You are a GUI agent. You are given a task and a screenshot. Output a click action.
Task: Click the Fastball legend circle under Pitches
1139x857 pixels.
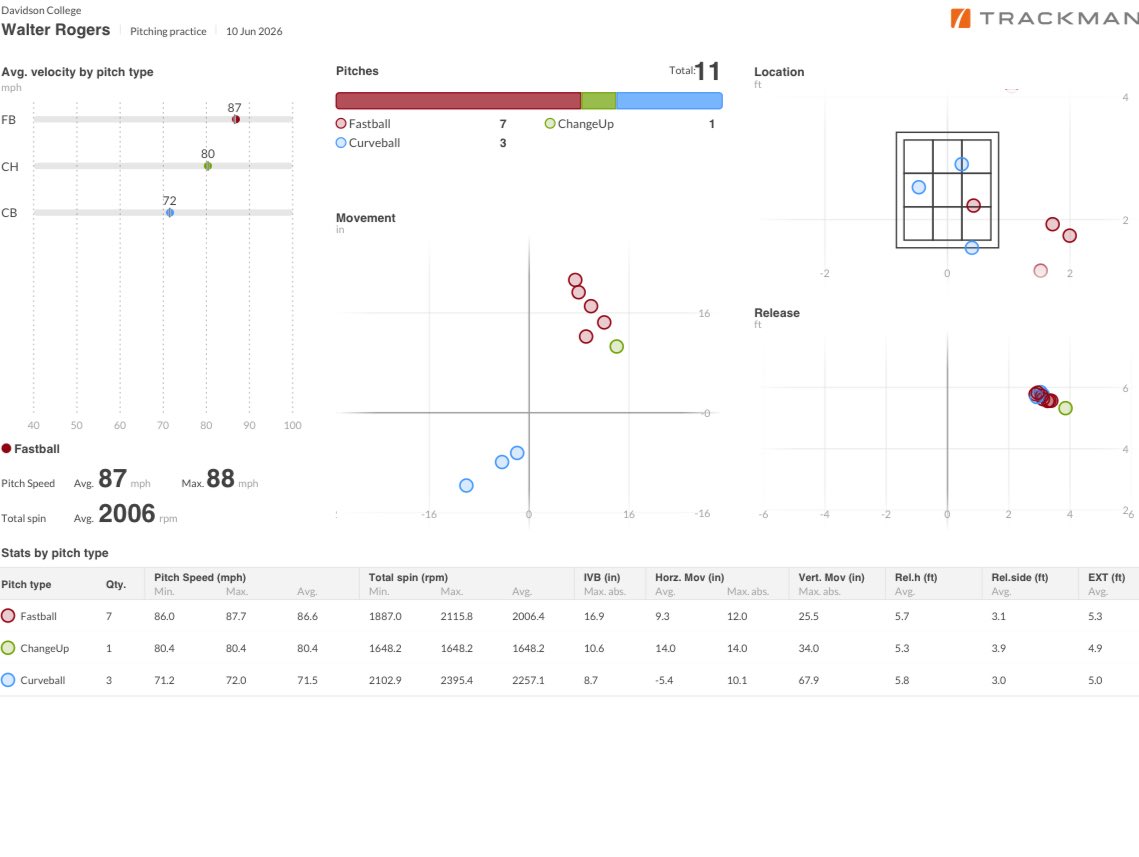pos(341,123)
